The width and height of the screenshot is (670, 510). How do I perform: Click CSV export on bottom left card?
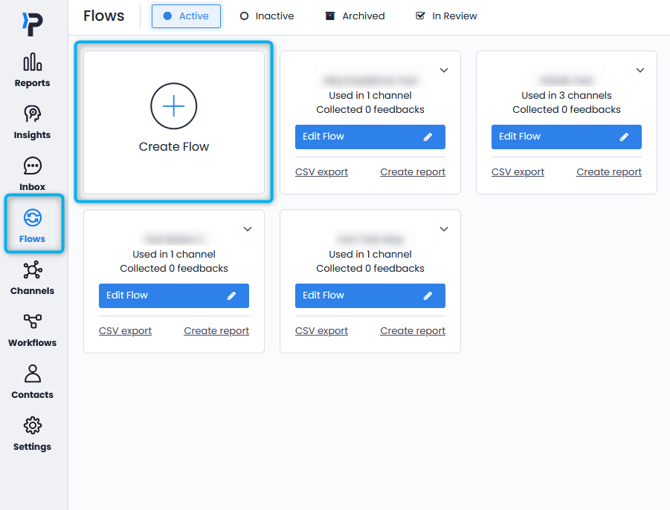(125, 331)
